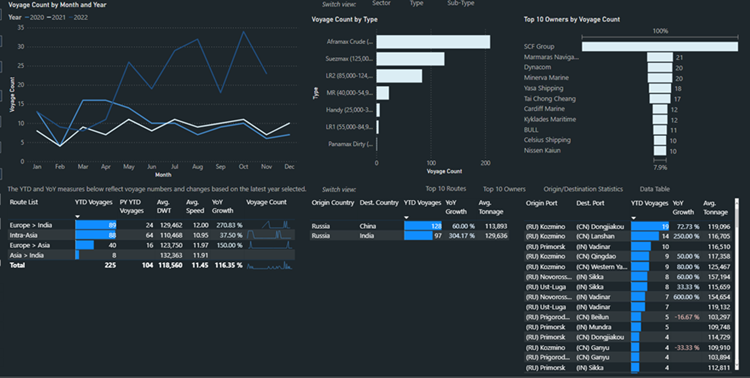Open the Top 10 Owners view
Screen dimensions: 750x378
point(504,189)
